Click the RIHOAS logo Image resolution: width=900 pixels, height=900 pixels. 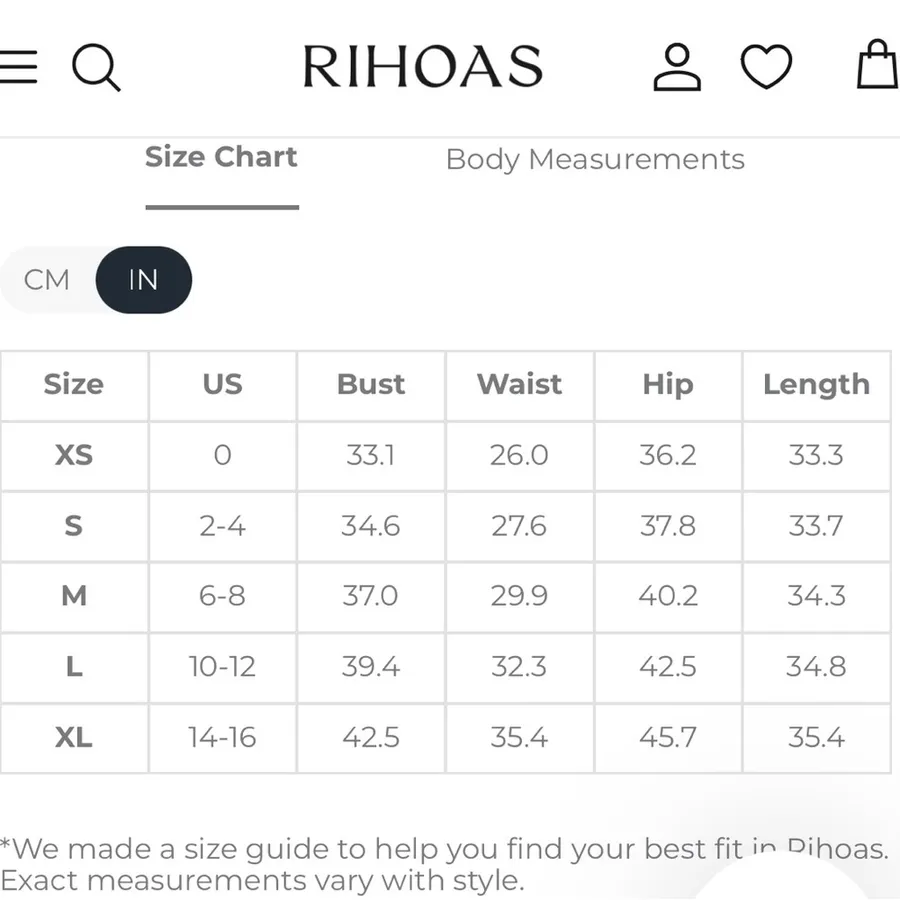pos(422,67)
